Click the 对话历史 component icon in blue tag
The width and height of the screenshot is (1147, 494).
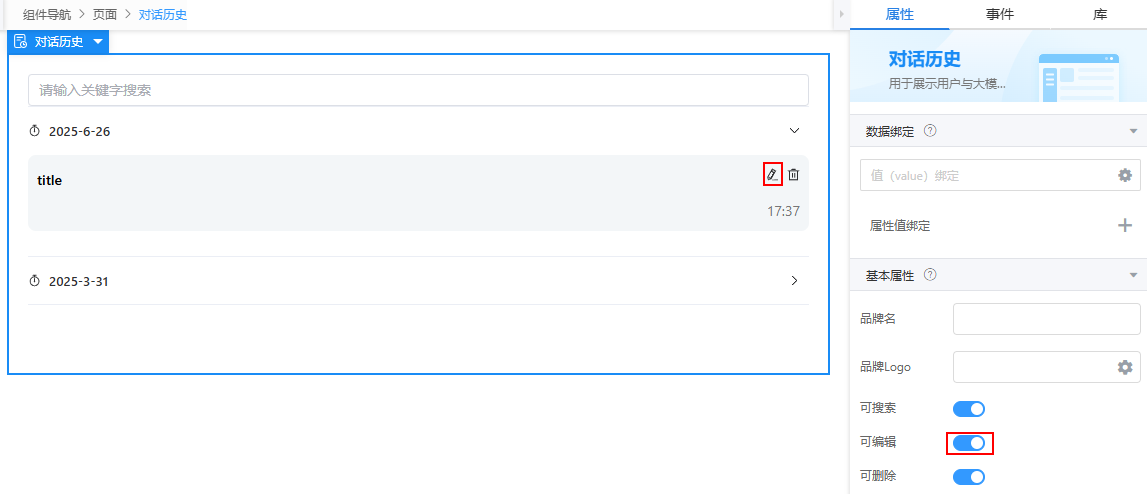20,42
